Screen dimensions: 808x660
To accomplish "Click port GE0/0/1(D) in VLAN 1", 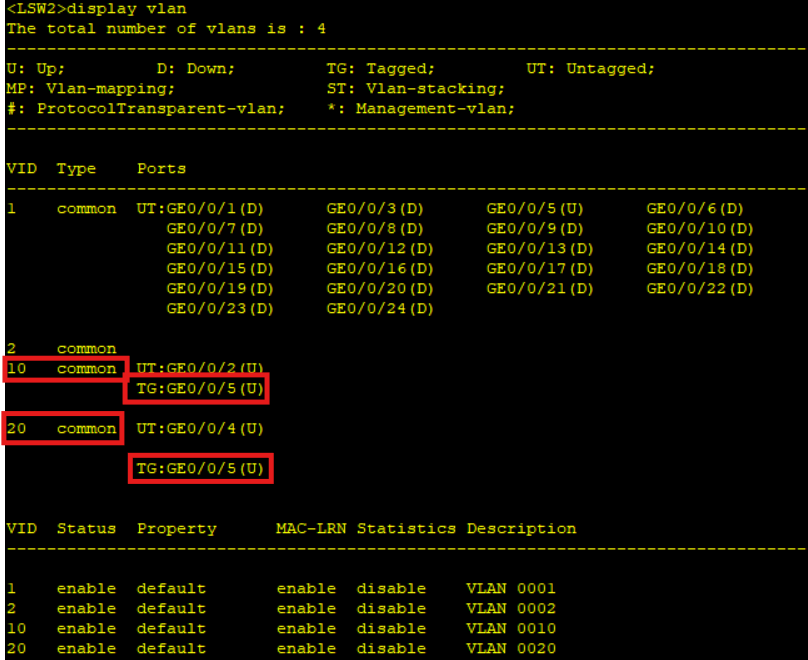I will 215,209.
